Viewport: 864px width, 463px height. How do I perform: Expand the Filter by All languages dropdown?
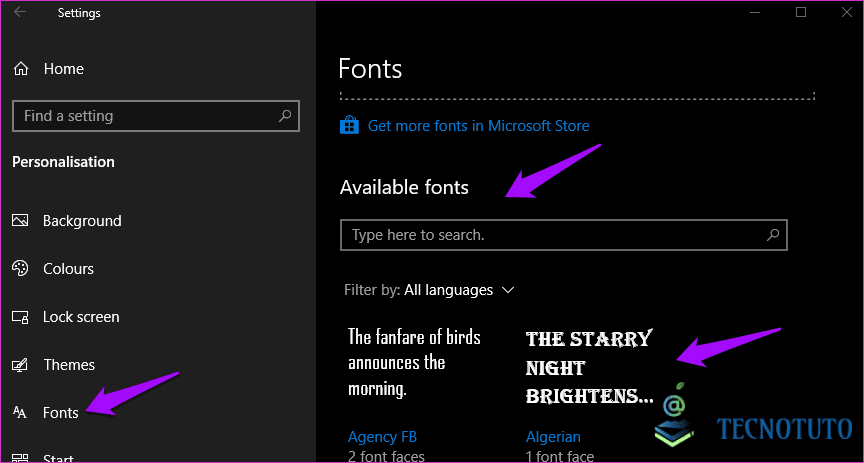pyautogui.click(x=429, y=290)
